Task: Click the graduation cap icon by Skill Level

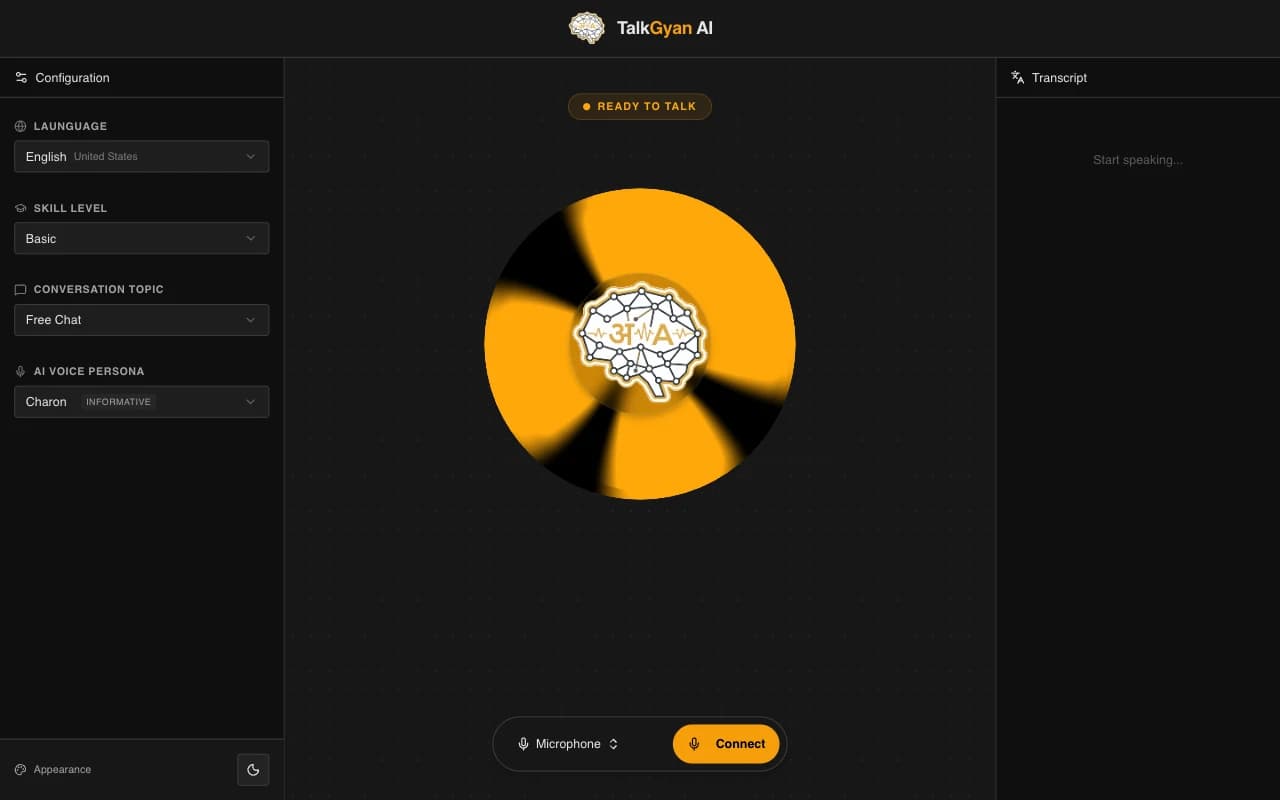Action: [20, 208]
